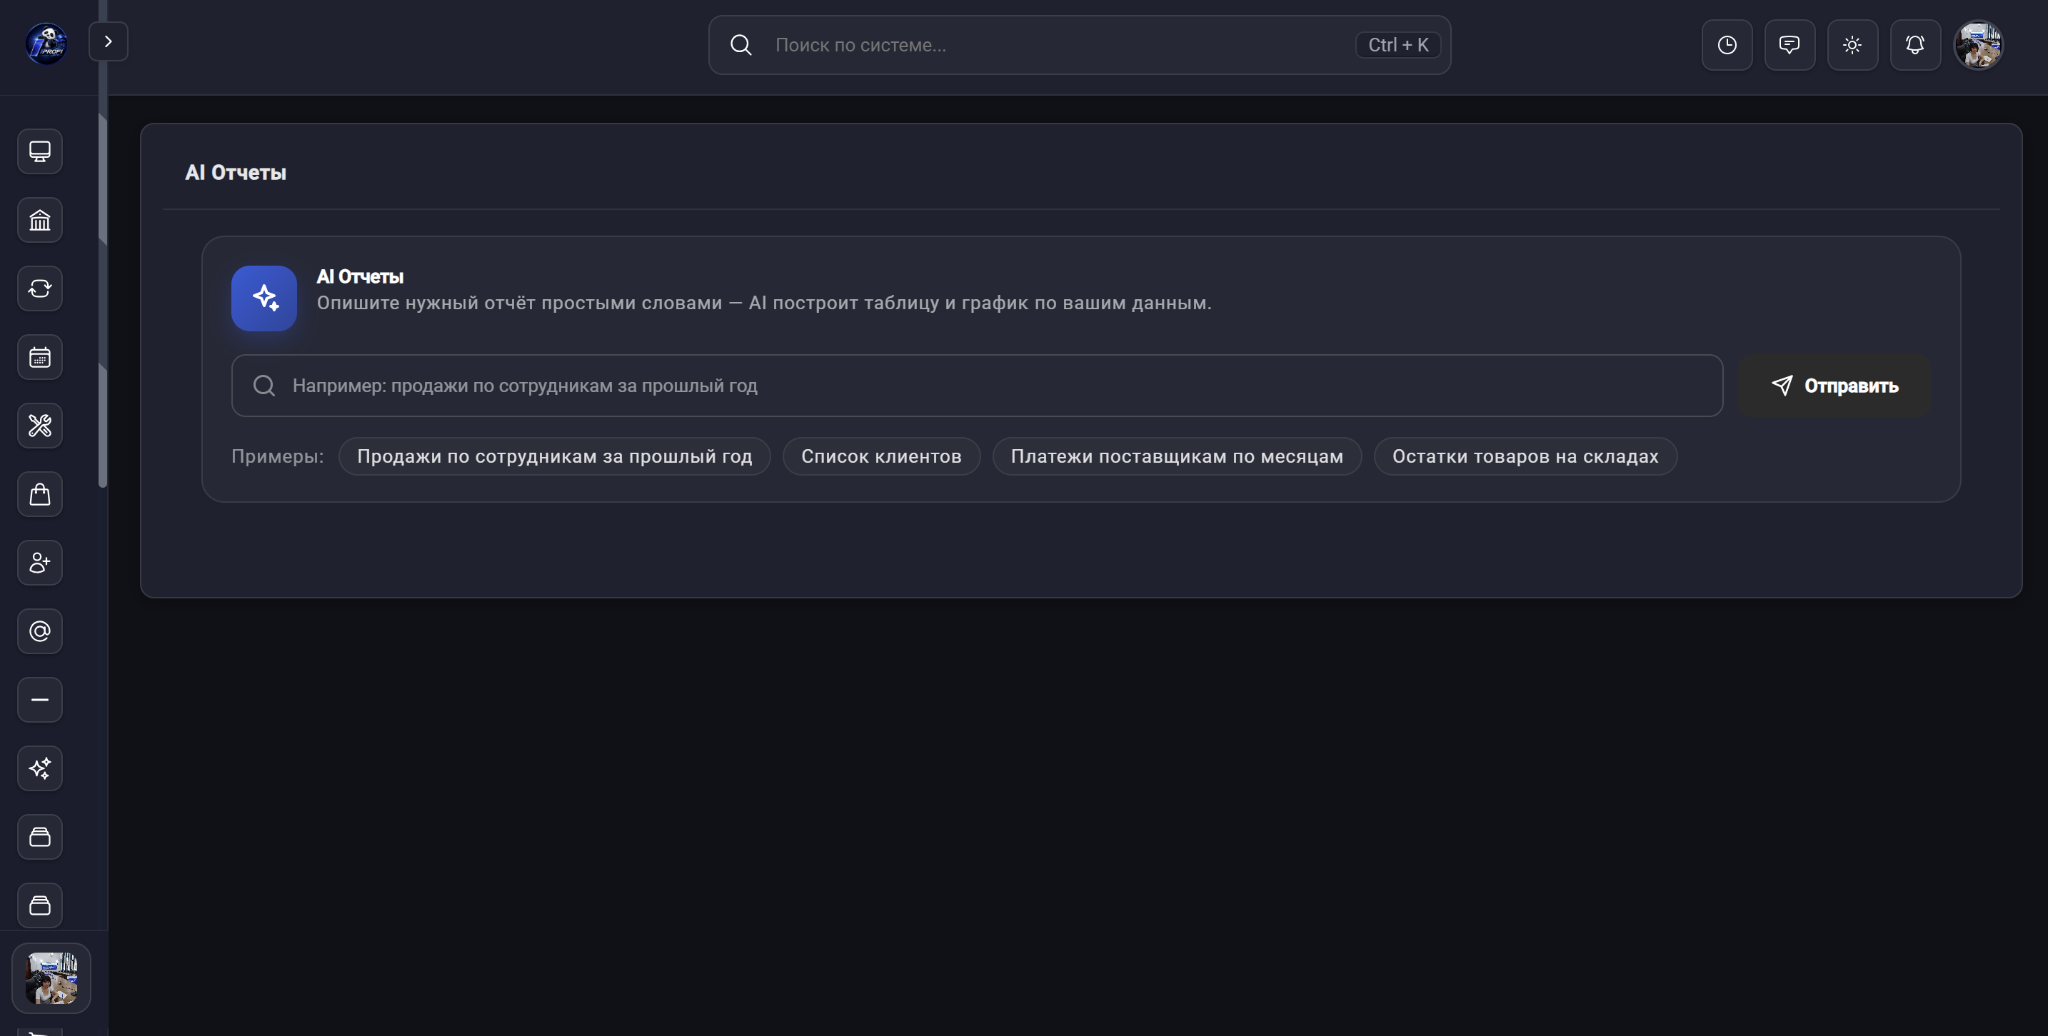The width and height of the screenshot is (2048, 1036).
Task: Click the Отправить send button
Action: pyautogui.click(x=1834, y=386)
